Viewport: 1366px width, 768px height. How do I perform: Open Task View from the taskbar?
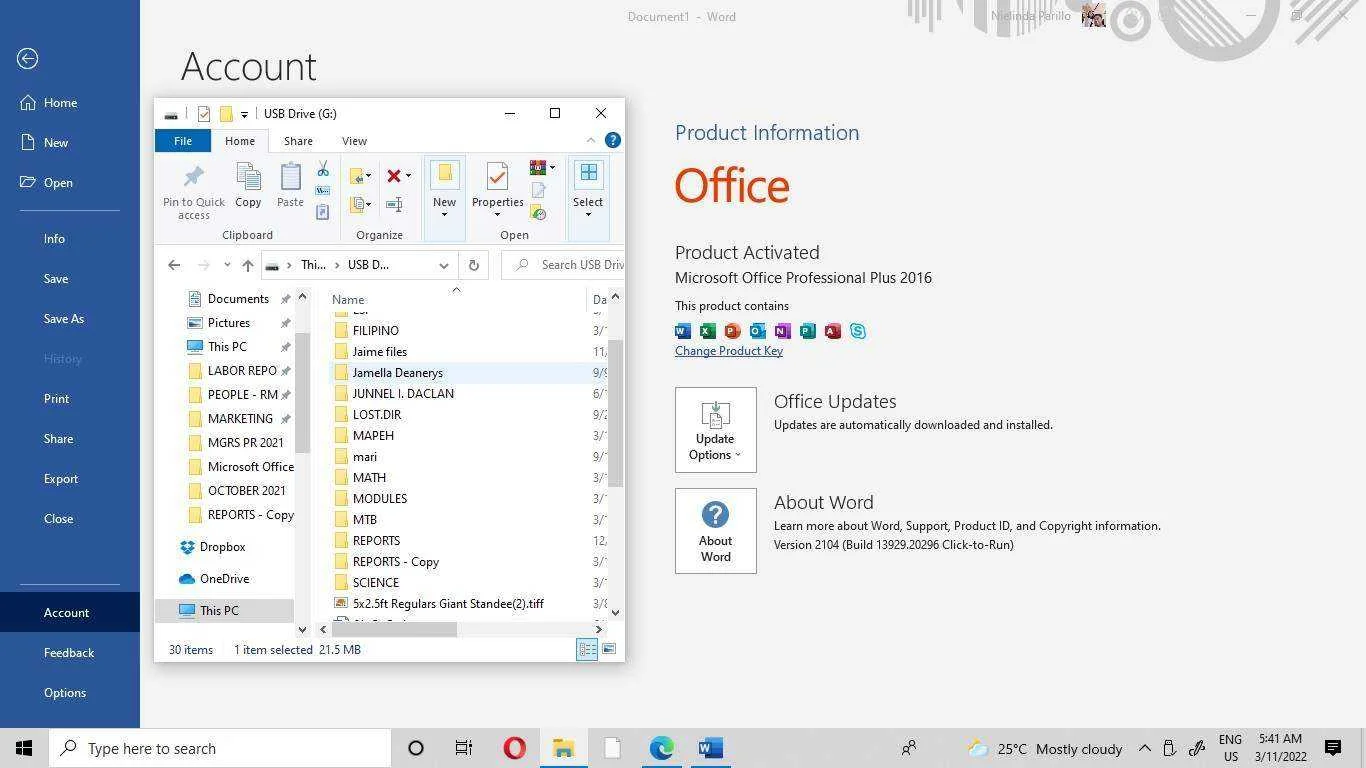464,748
